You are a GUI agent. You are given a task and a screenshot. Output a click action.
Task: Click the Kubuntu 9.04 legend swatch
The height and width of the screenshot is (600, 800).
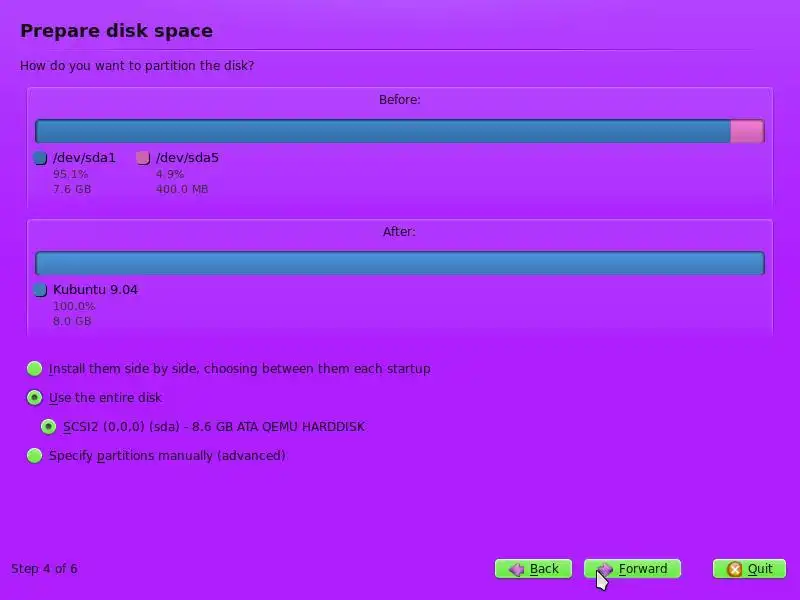pos(40,290)
